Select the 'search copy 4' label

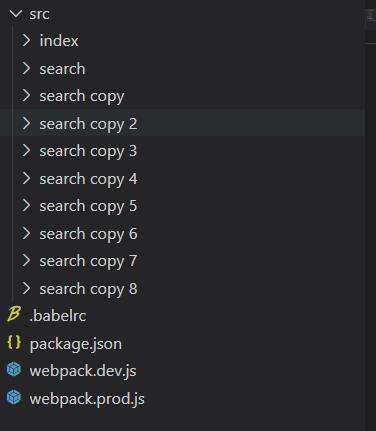click(x=88, y=179)
